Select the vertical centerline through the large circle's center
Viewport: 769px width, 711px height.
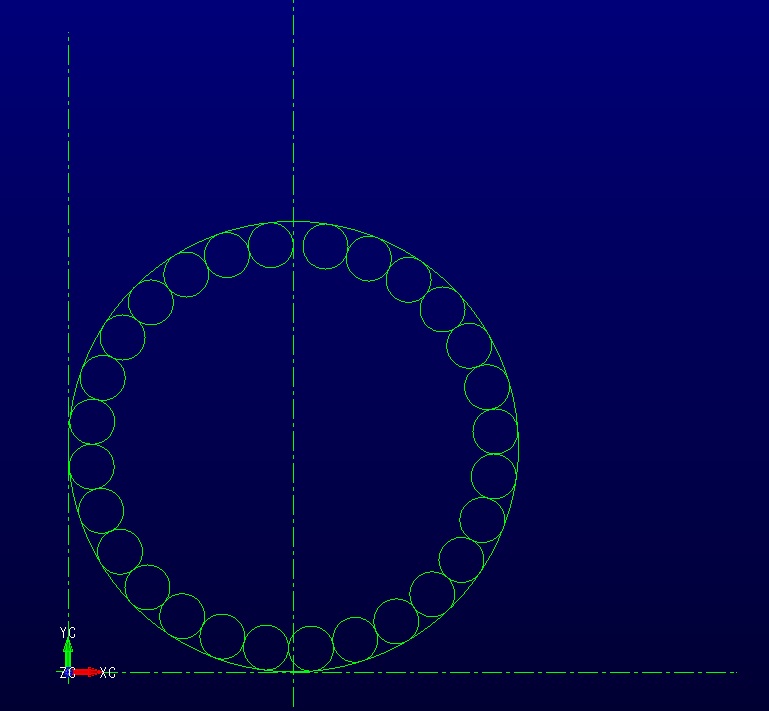click(293, 120)
